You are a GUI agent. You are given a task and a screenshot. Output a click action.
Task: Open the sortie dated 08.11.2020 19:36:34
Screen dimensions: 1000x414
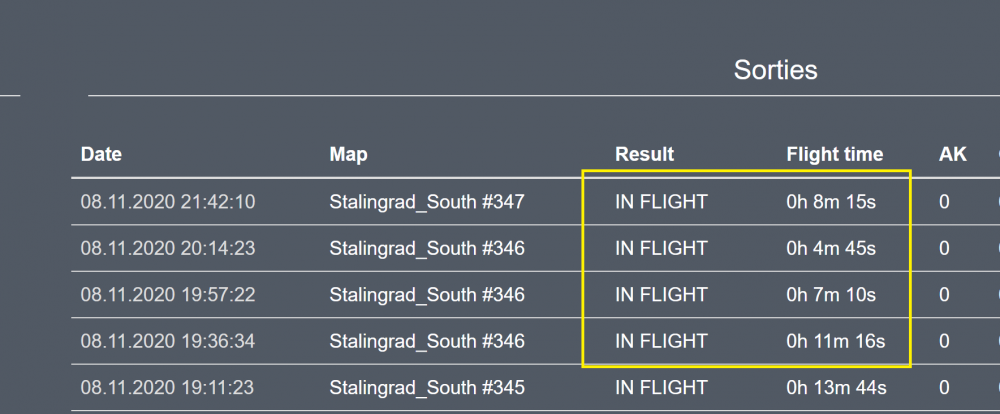tap(168, 341)
